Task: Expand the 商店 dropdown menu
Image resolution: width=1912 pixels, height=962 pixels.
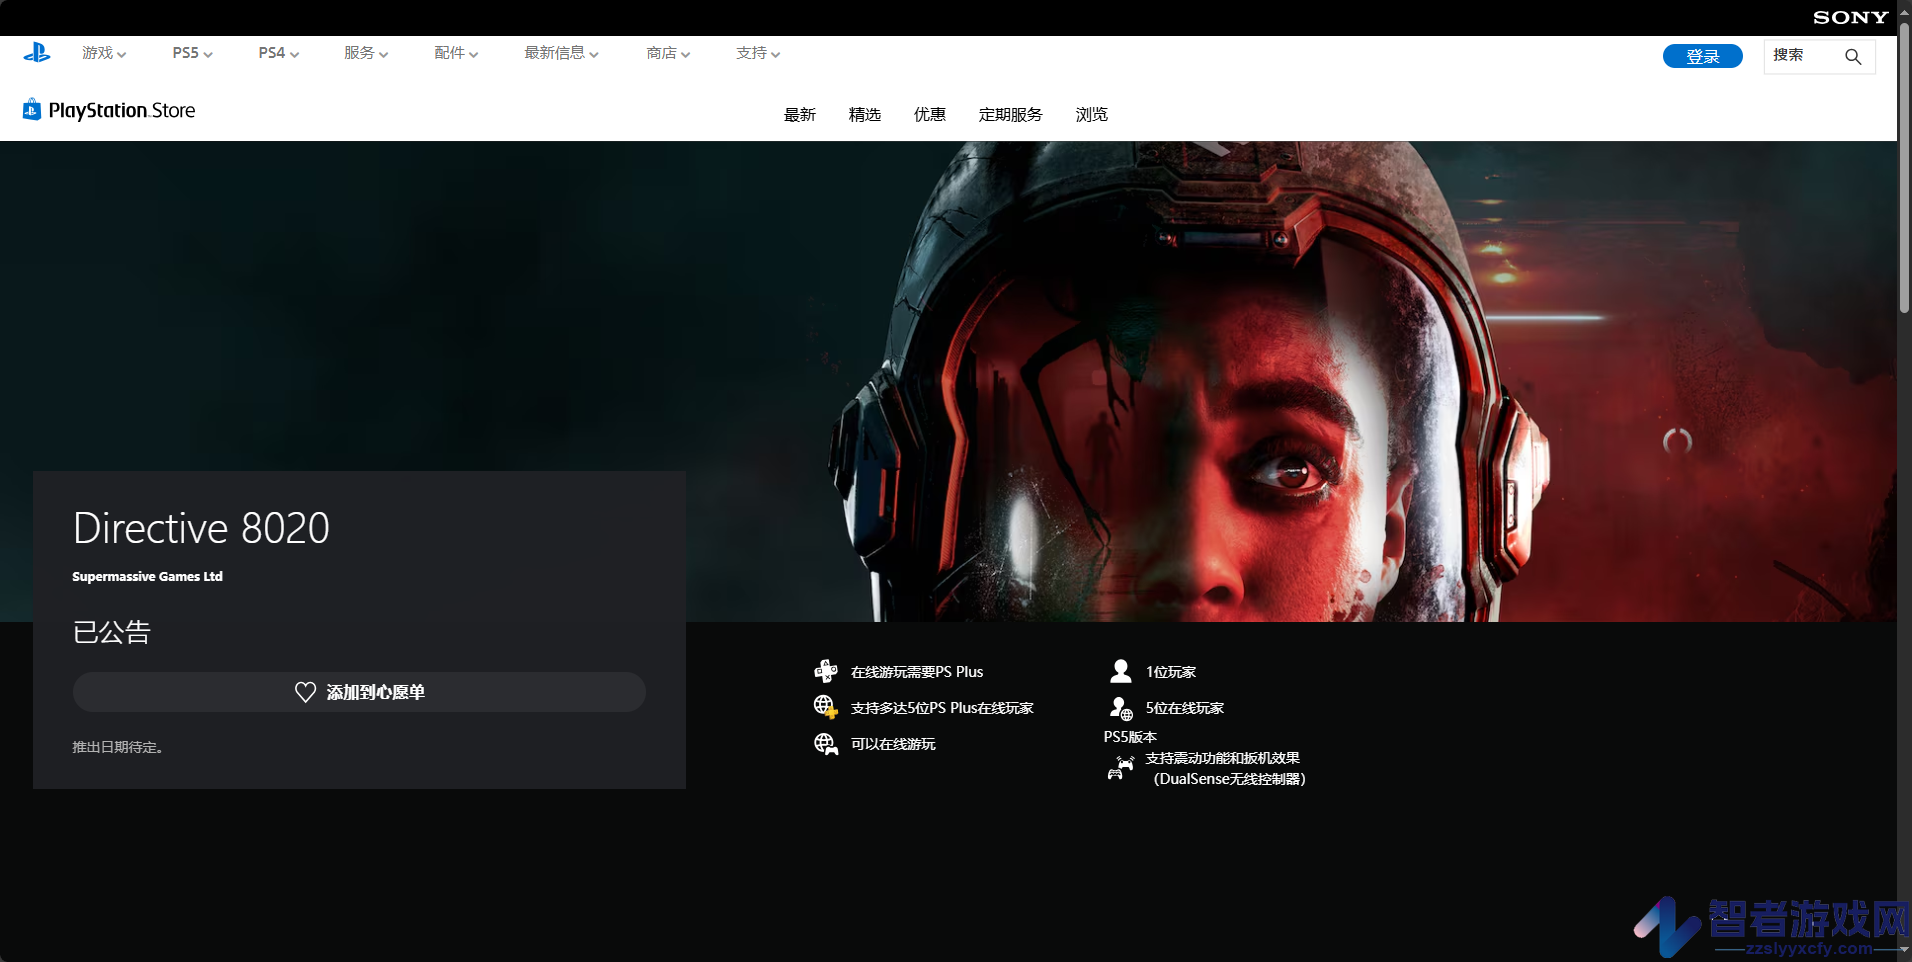Action: tap(668, 53)
